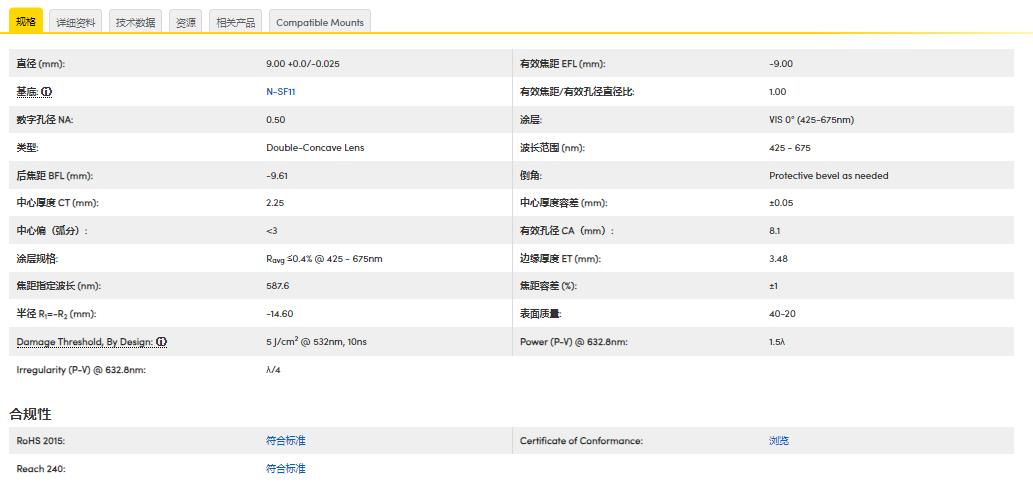Select the 边缘厚度 ET (mm) label

tap(560, 259)
